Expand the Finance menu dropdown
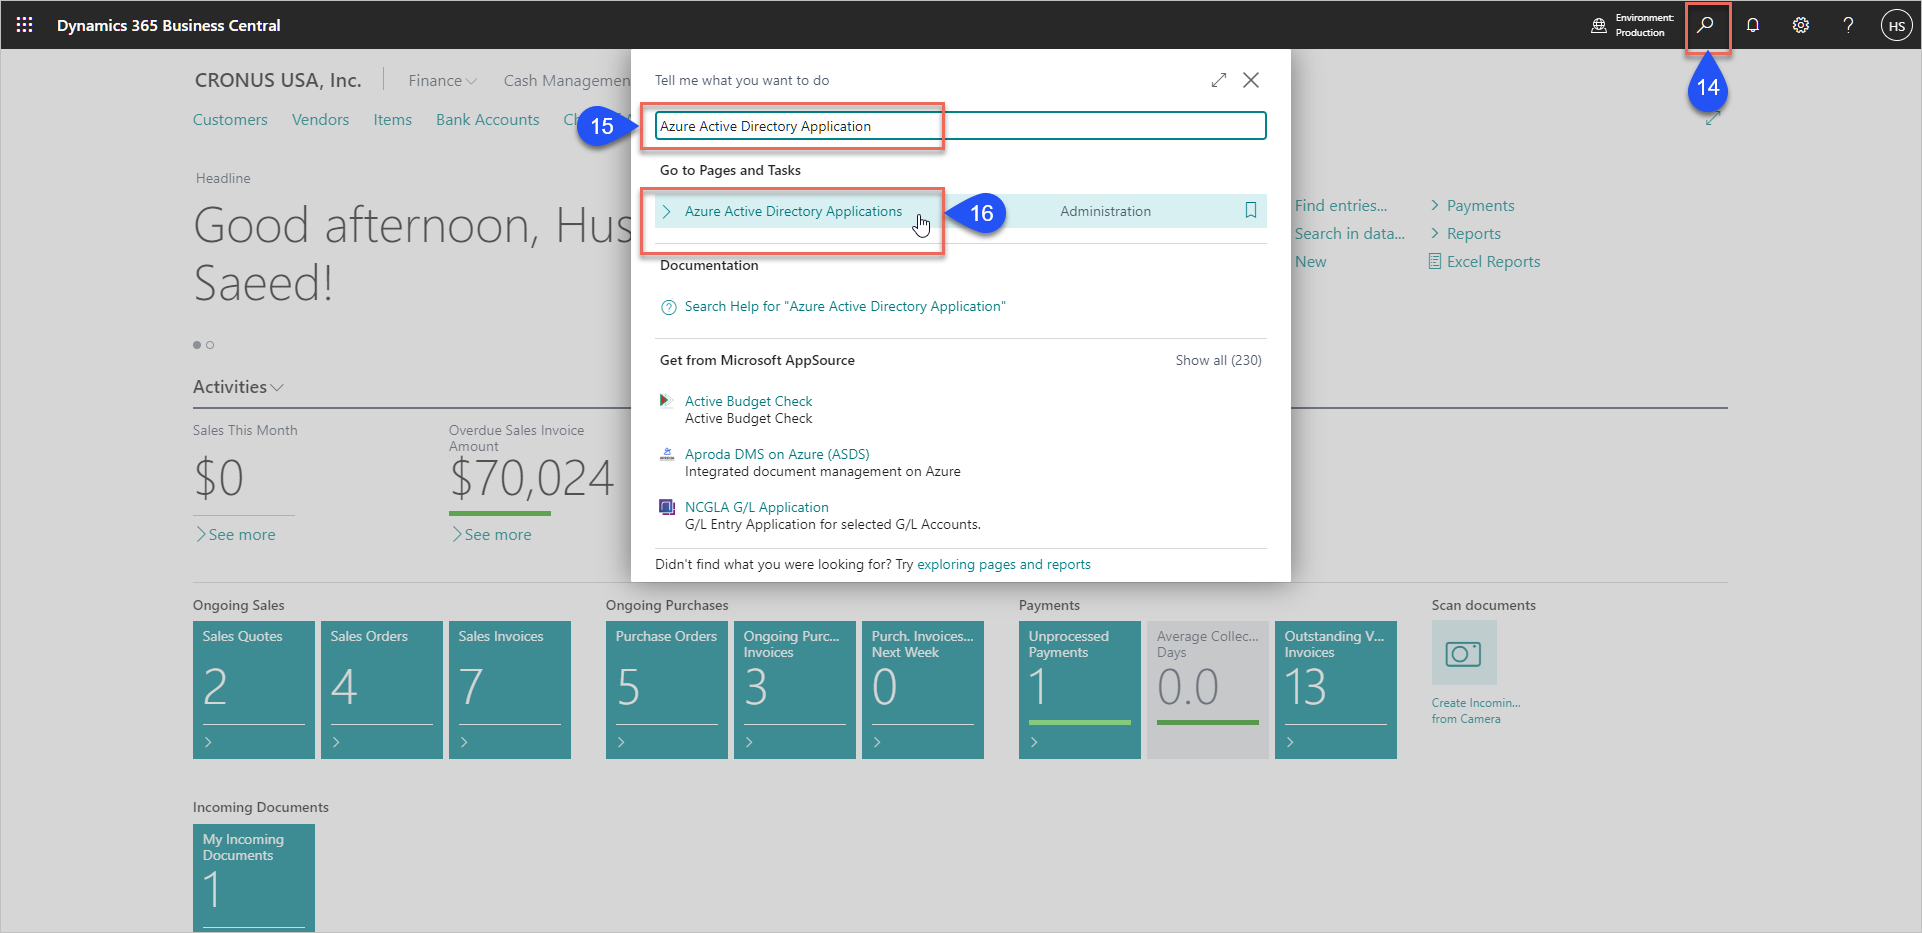 pyautogui.click(x=442, y=81)
